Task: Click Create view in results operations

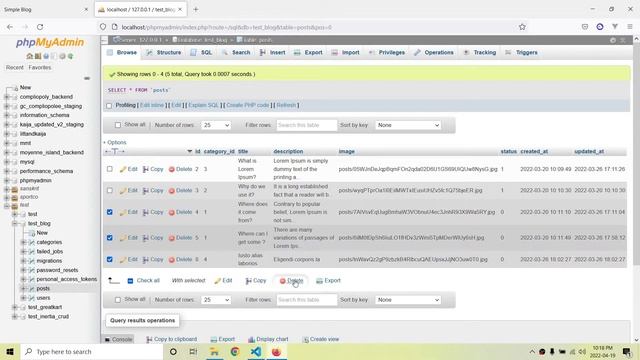Action: pyautogui.click(x=320, y=339)
